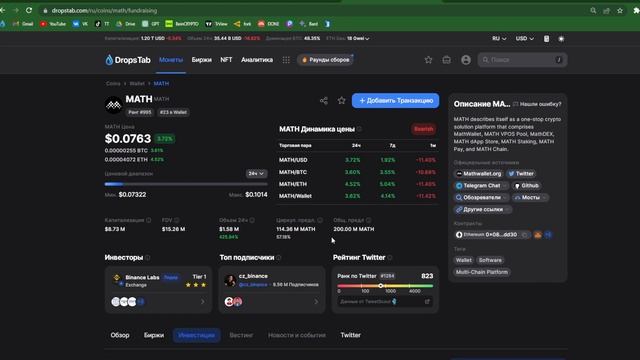Click the info icon beside Рейтинг Twitter
640x360 pixels.
pyautogui.click(x=390, y=258)
